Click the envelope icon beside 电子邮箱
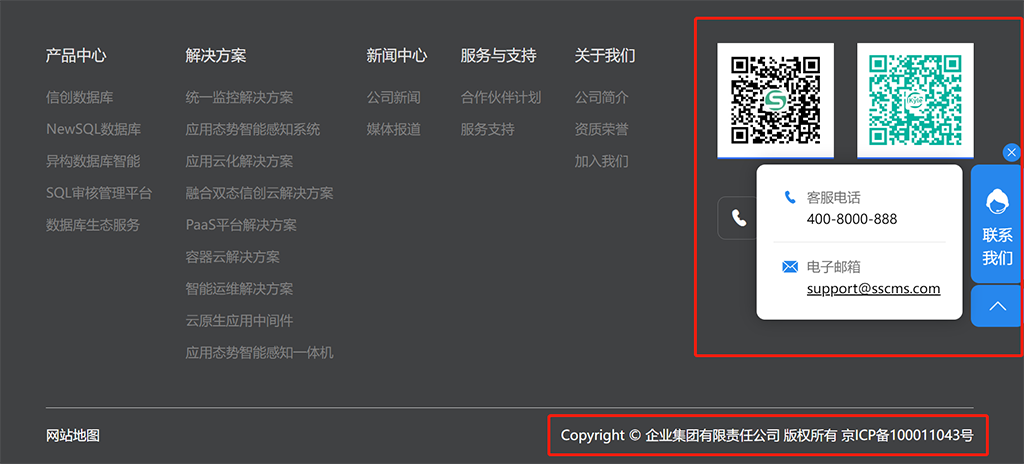 coord(790,267)
